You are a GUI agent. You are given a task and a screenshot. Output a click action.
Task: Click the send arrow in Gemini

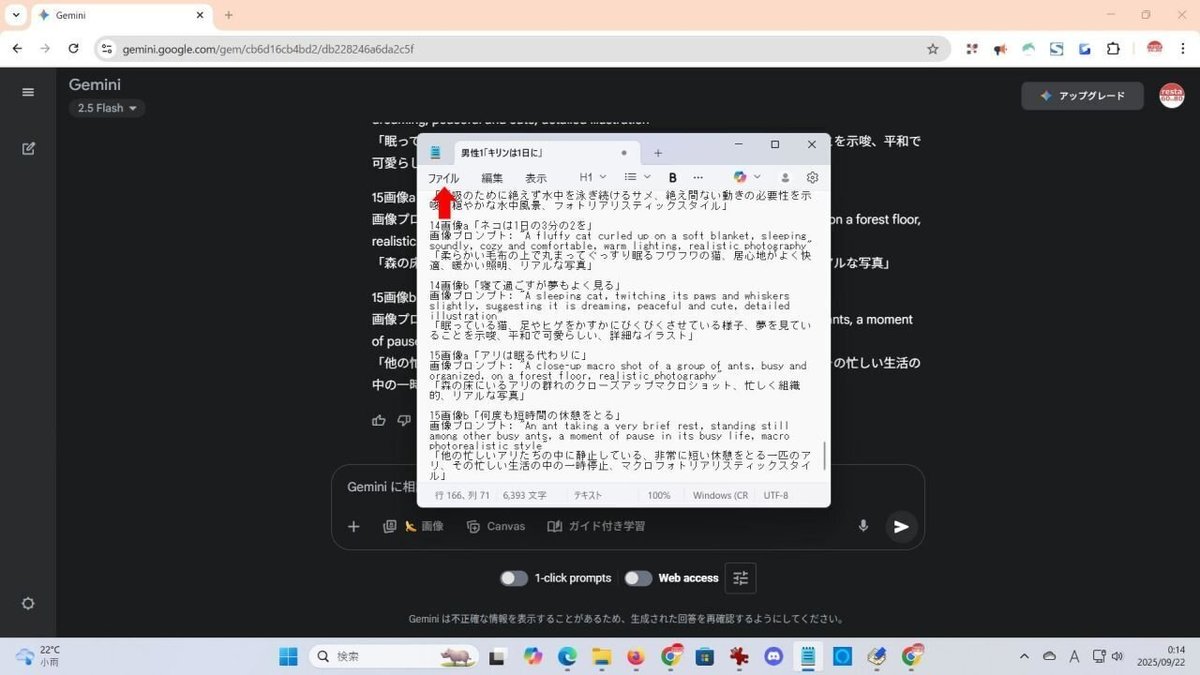pyautogui.click(x=900, y=526)
